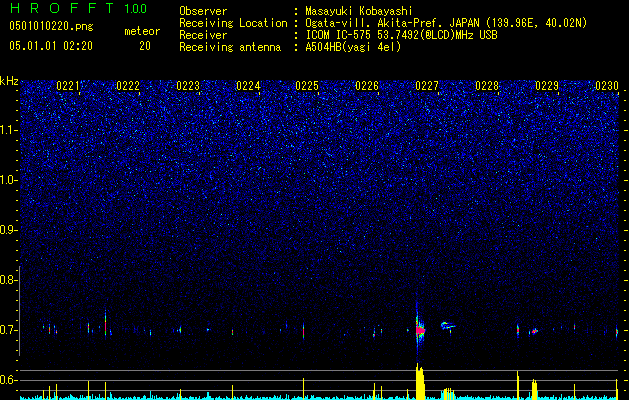Click the kHz axis unit label

point(9,81)
